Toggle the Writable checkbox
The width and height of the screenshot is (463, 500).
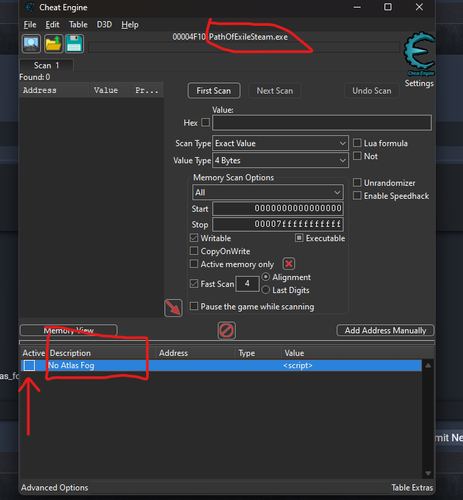[x=194, y=238]
